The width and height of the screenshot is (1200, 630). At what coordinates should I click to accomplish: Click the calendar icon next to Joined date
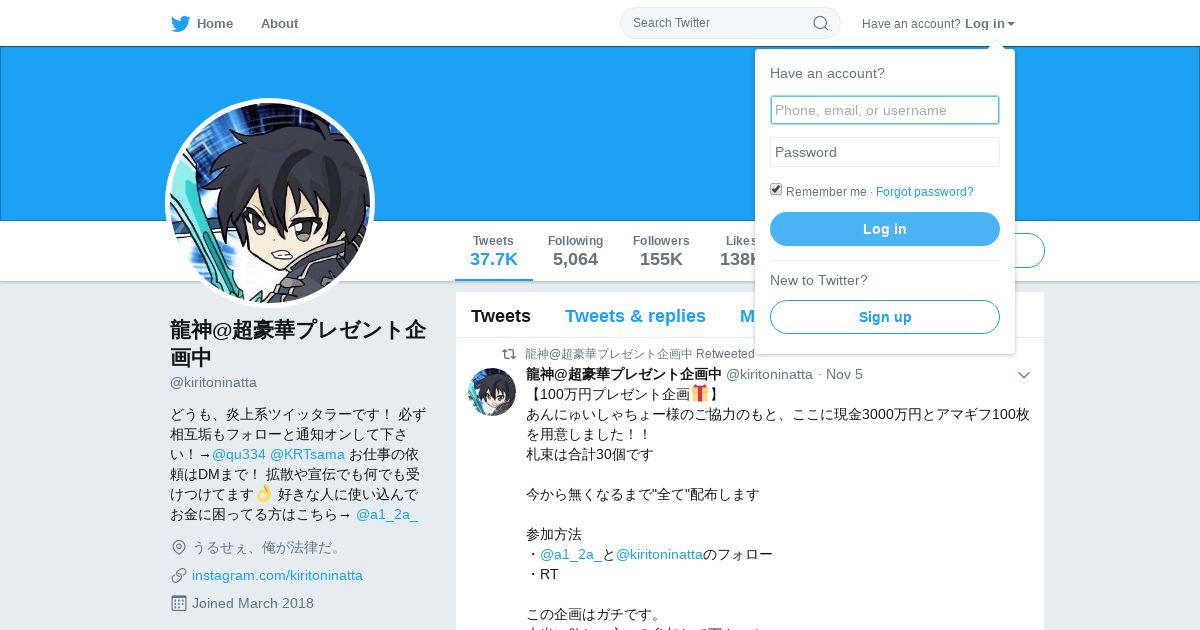point(179,603)
